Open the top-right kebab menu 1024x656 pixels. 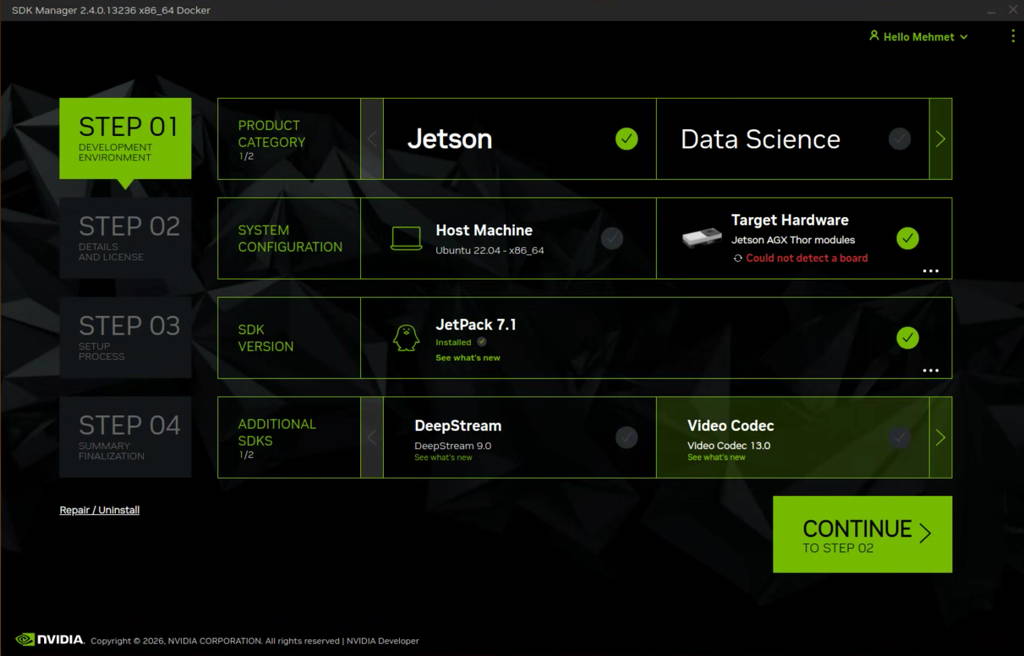[1012, 36]
